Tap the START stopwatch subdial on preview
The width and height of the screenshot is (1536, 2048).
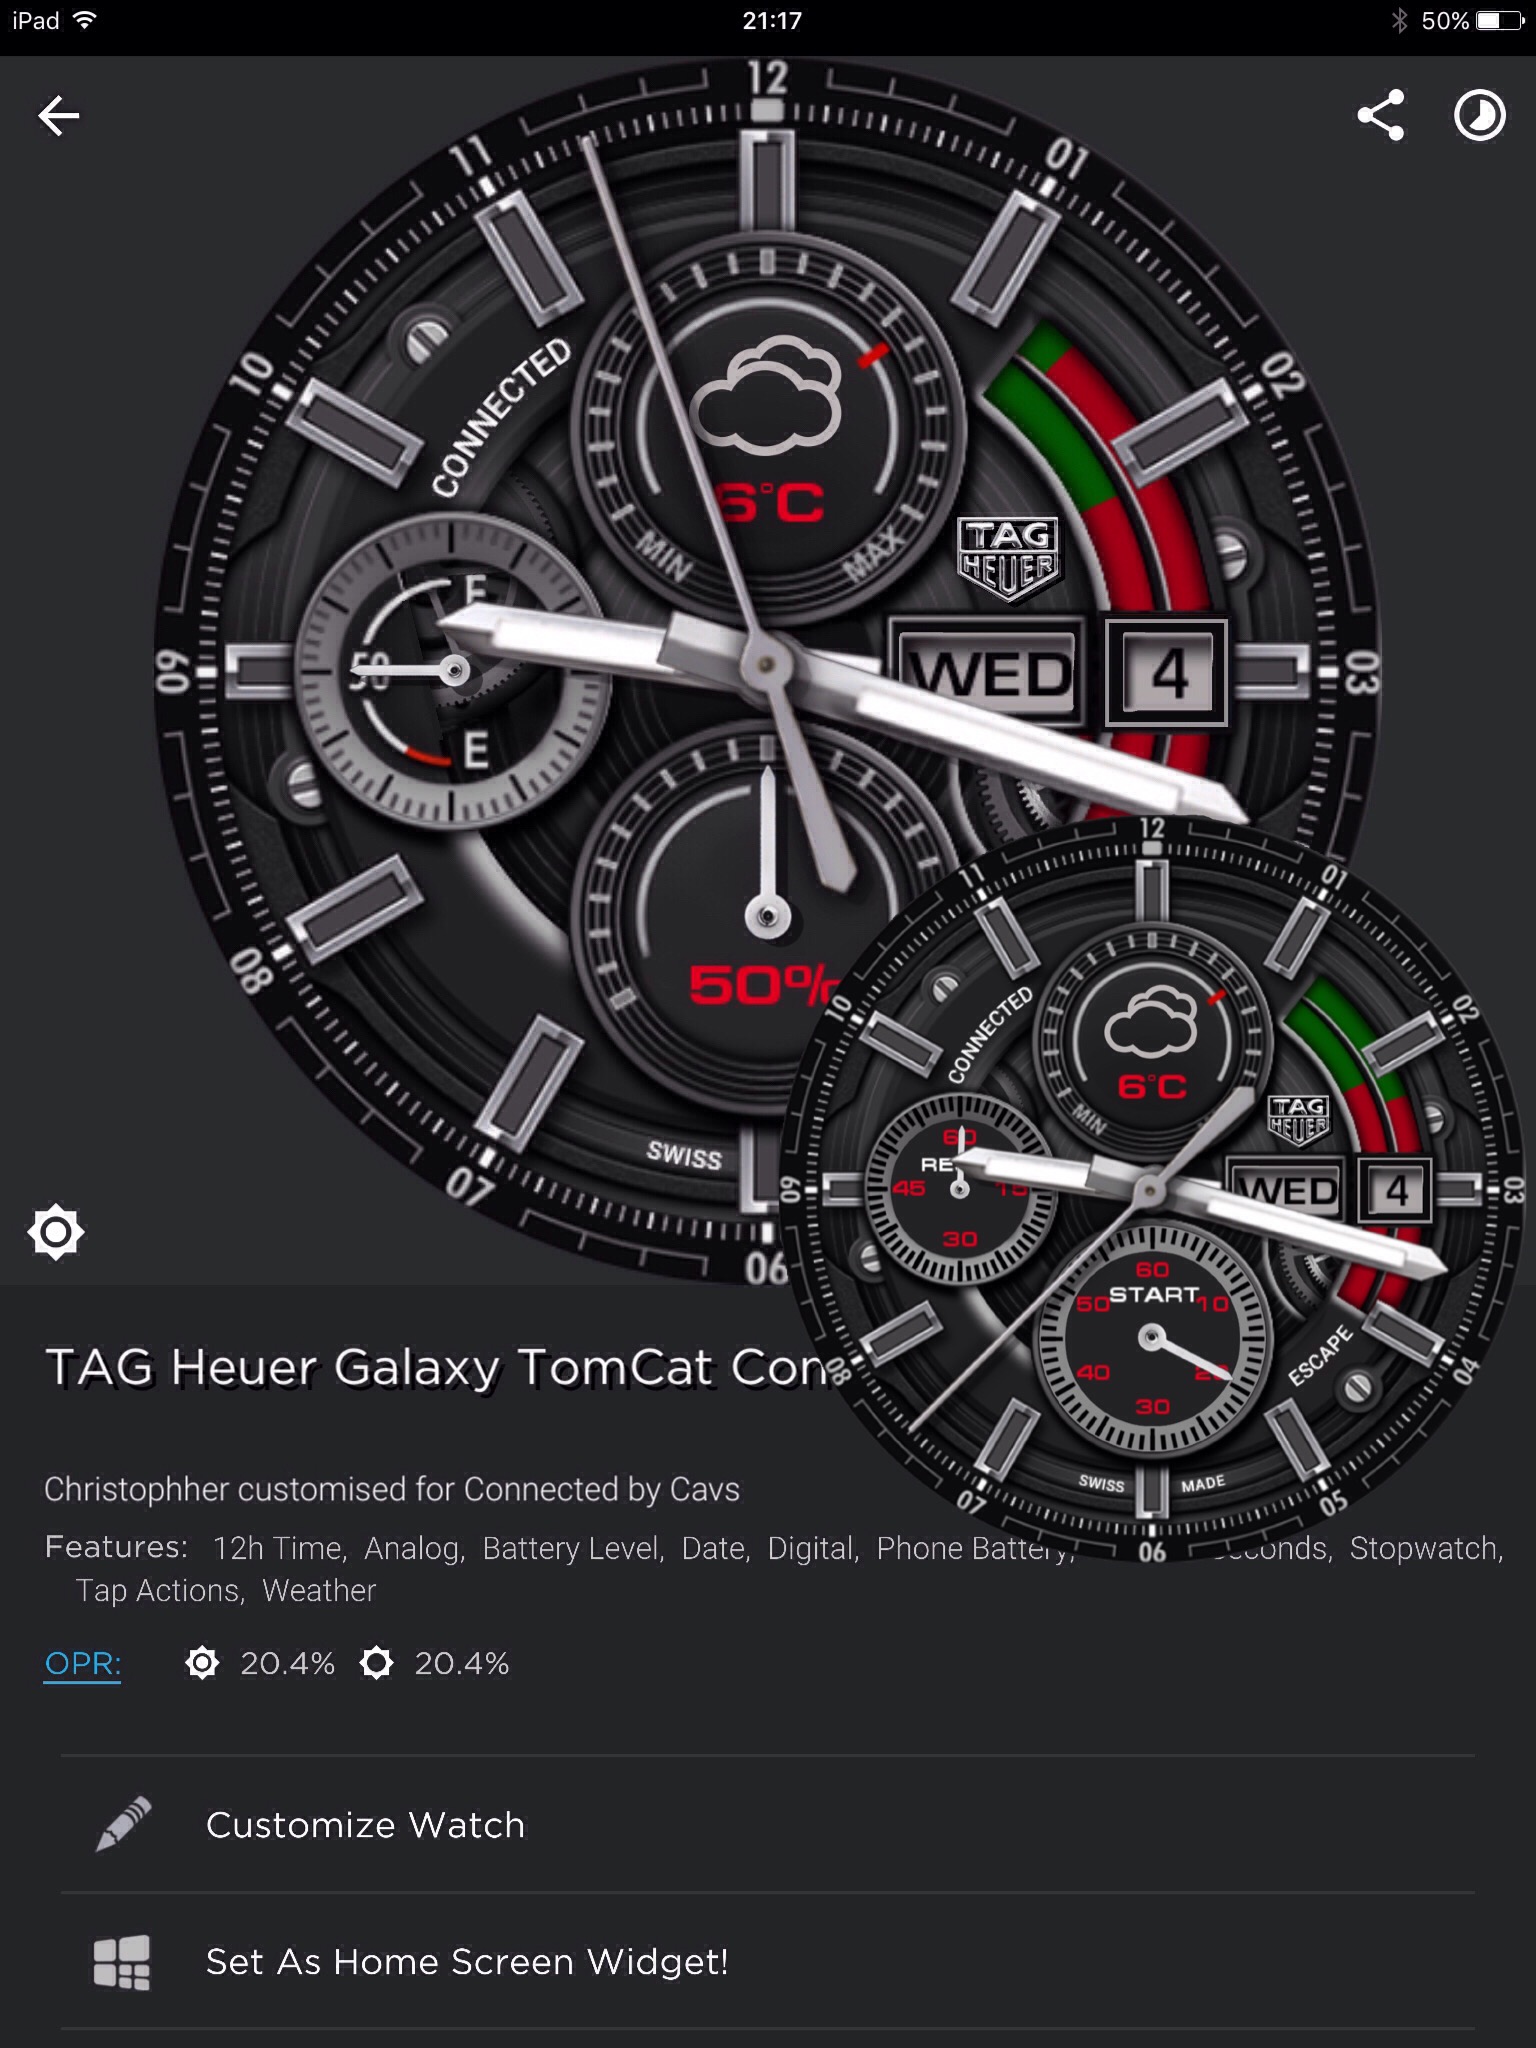pyautogui.click(x=1151, y=1339)
